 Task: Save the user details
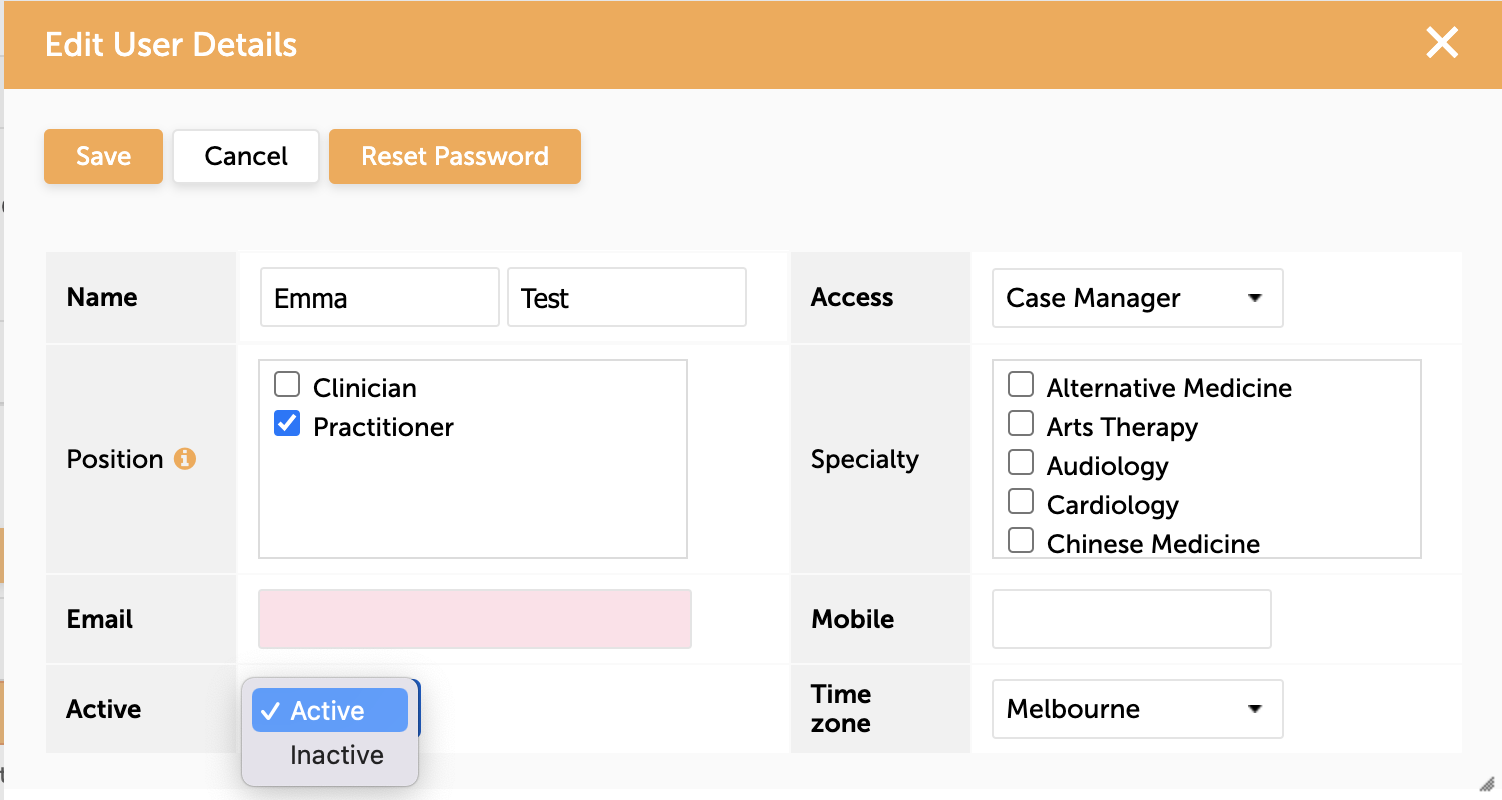click(103, 156)
